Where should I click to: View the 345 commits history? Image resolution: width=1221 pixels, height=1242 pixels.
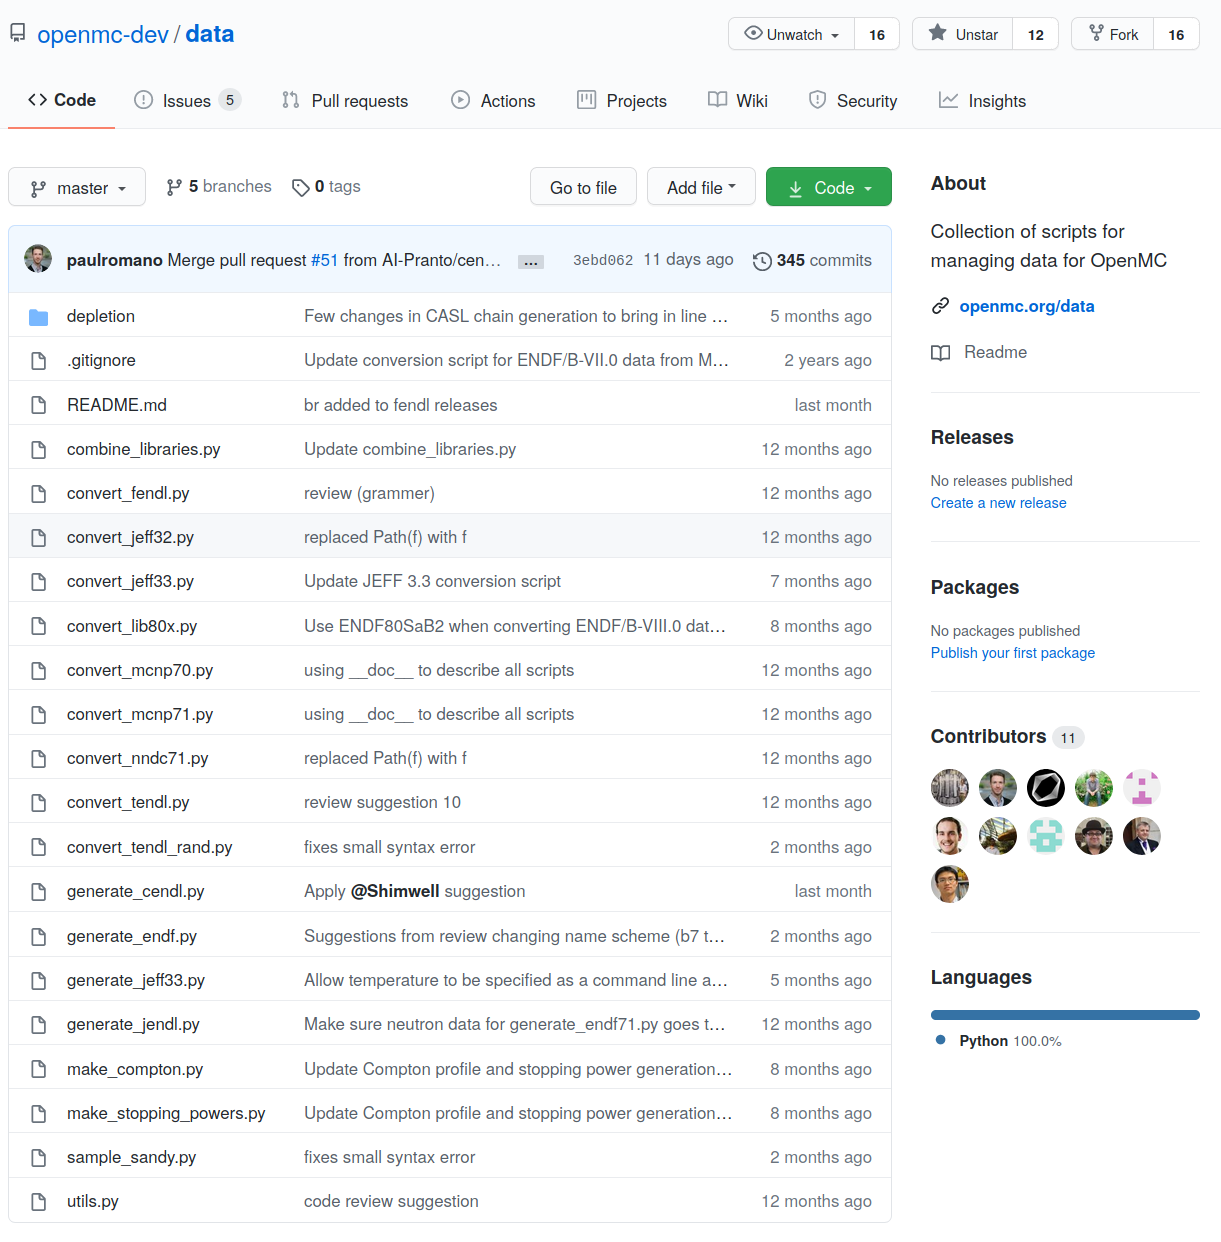pyautogui.click(x=812, y=260)
